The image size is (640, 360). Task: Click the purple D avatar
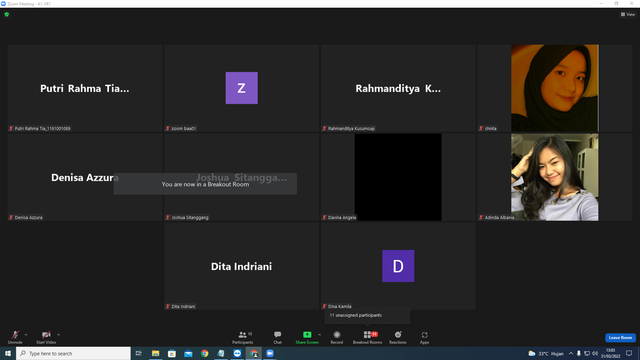[x=398, y=266]
